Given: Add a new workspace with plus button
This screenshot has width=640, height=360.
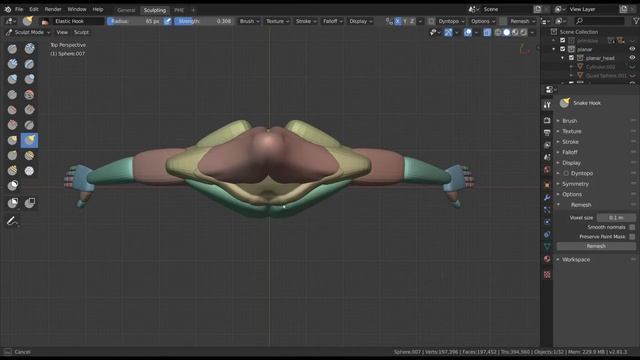Looking at the screenshot, I should tap(193, 10).
